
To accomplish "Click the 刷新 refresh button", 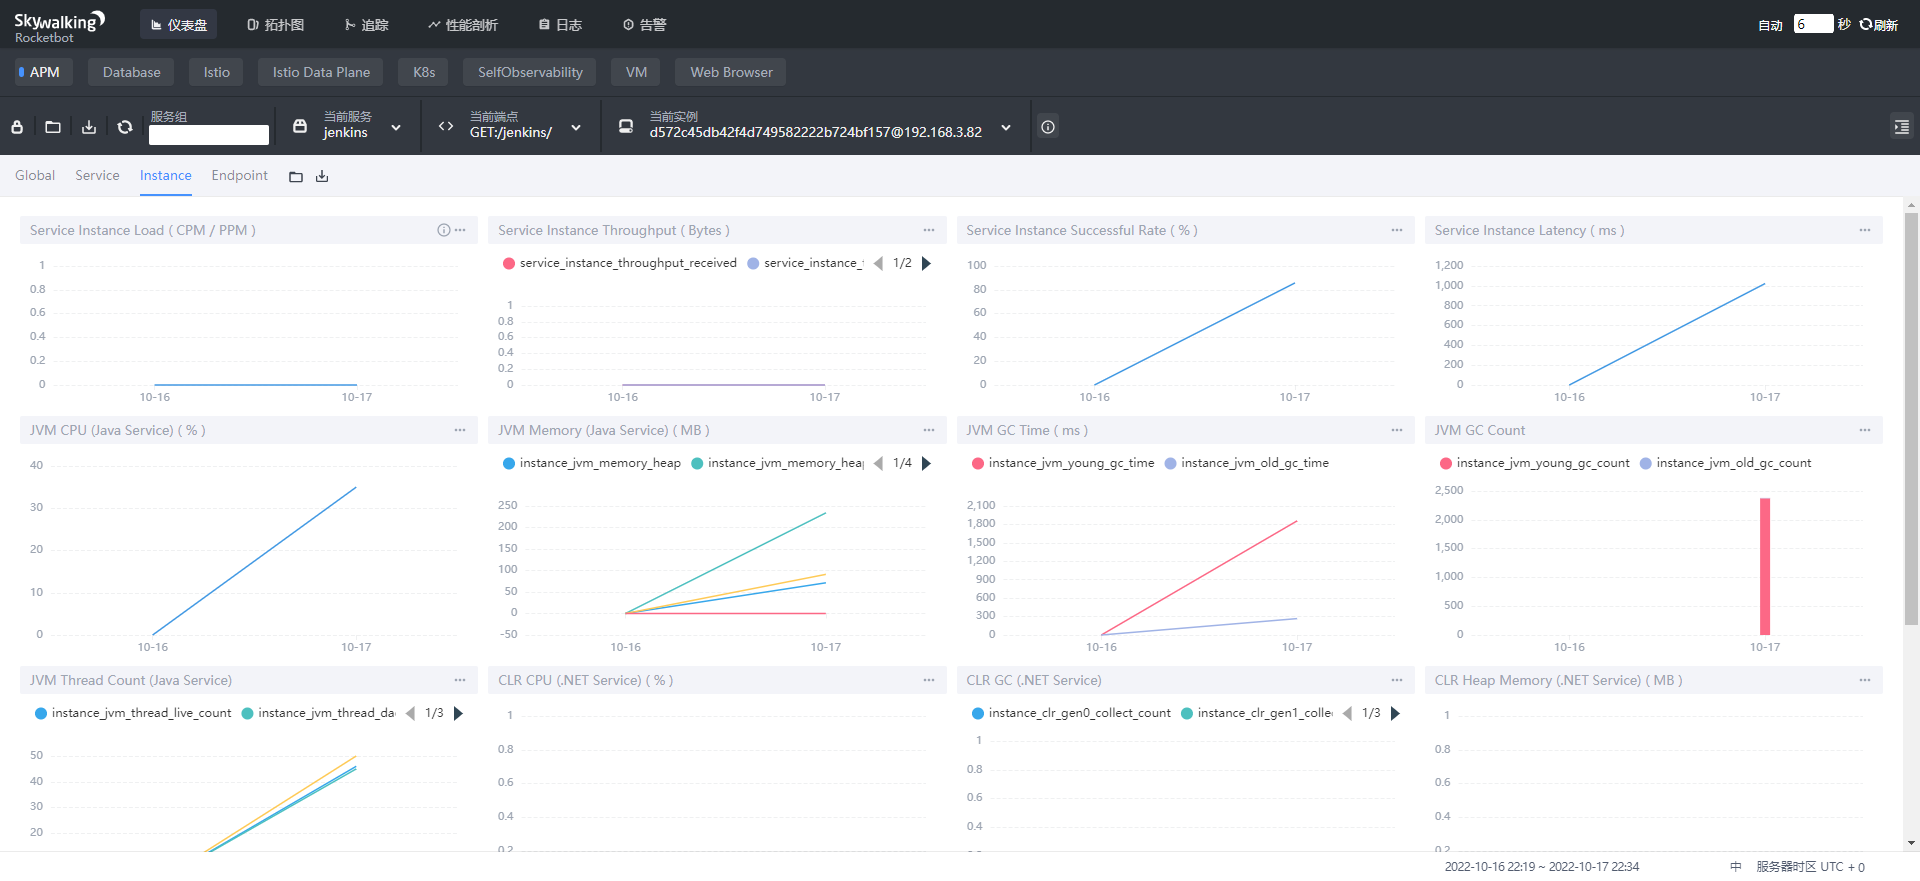I will pos(1879,25).
